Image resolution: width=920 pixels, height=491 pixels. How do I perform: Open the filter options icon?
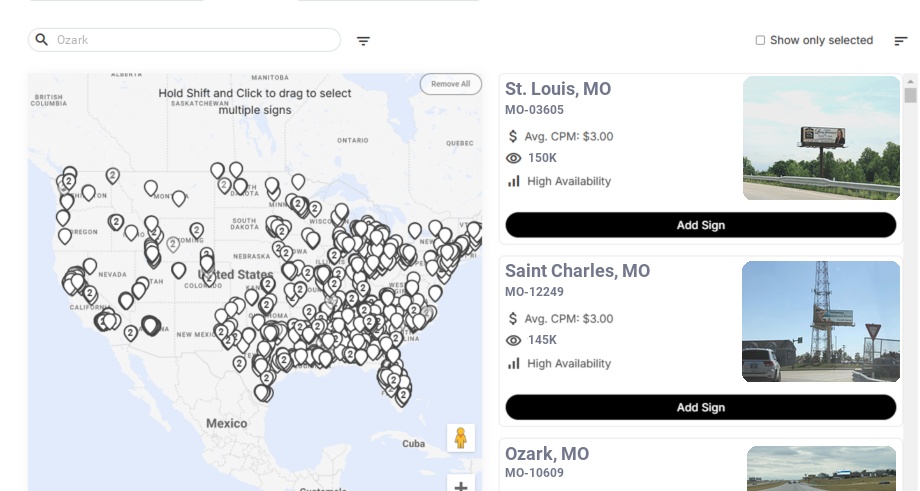click(363, 41)
